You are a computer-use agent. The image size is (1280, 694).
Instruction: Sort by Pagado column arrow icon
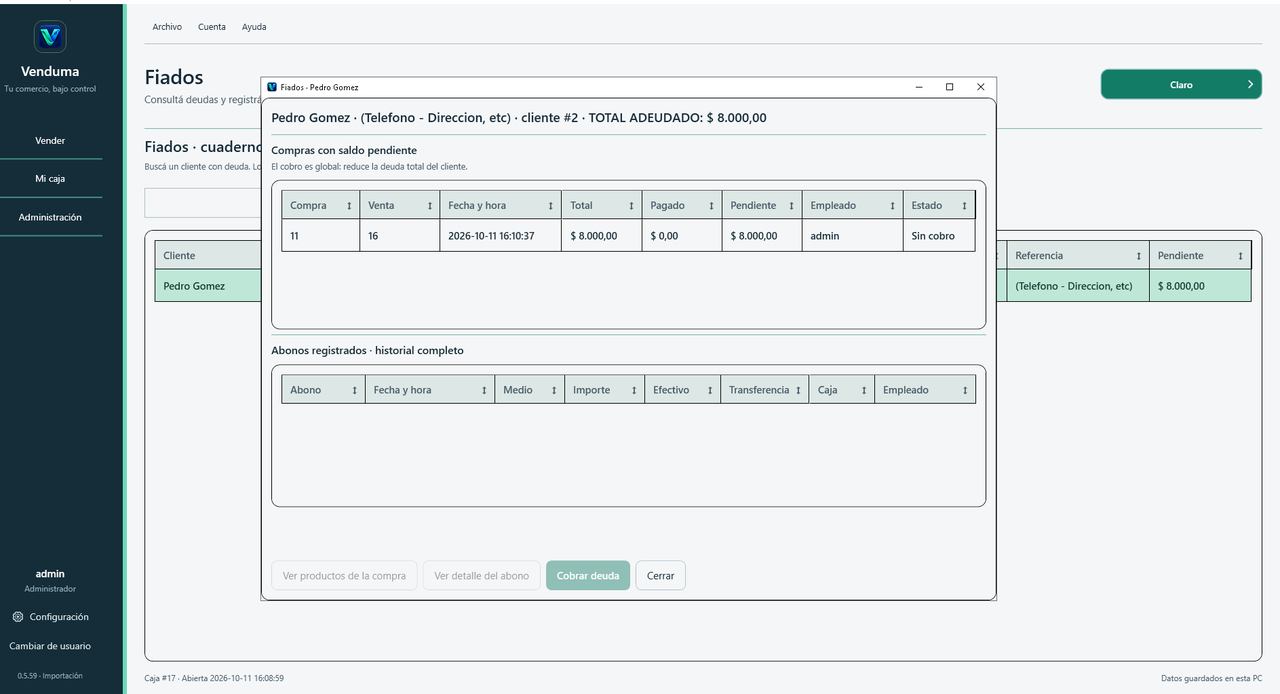point(711,206)
